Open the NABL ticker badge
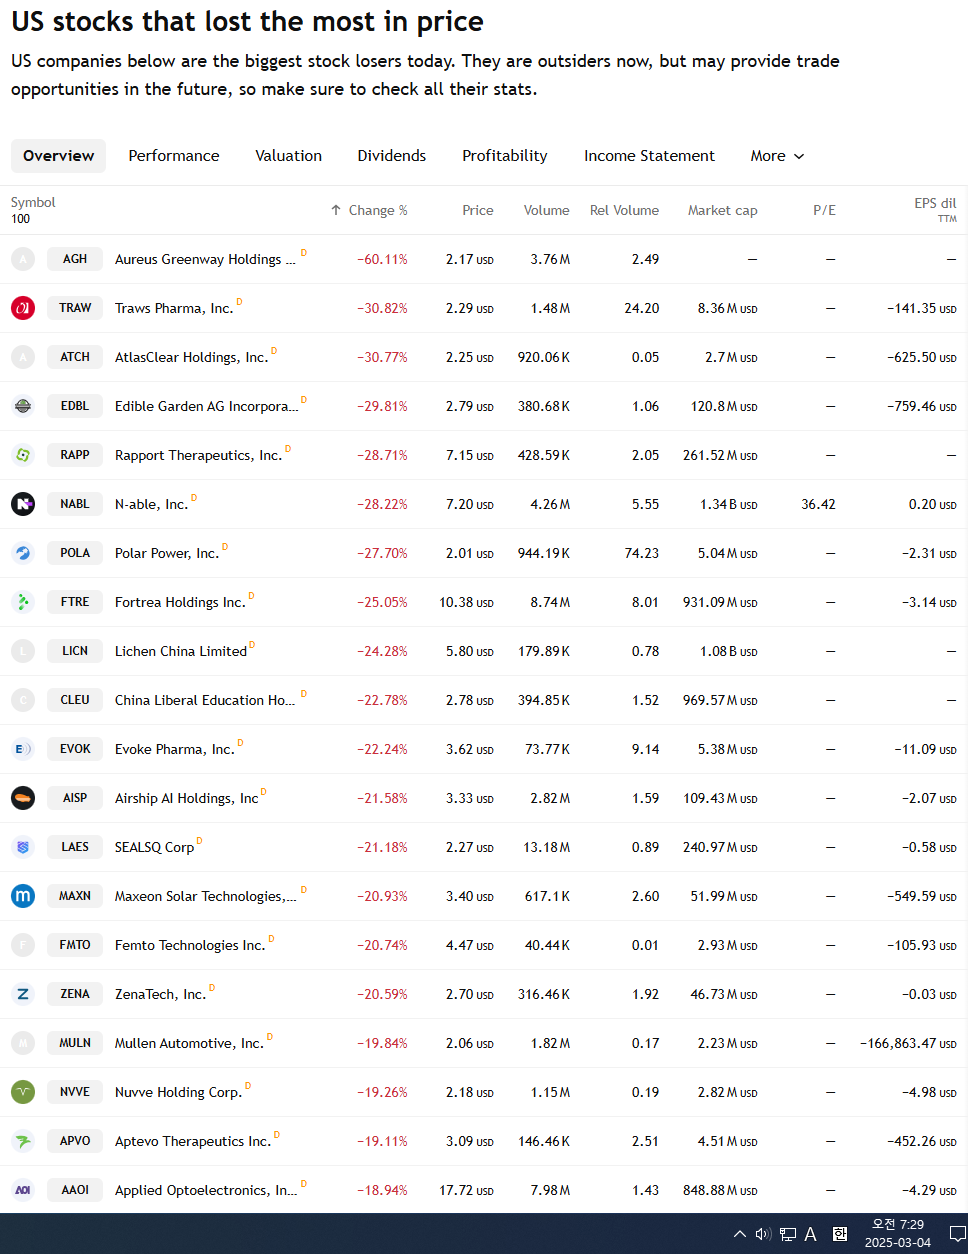This screenshot has width=968, height=1254. tap(75, 504)
